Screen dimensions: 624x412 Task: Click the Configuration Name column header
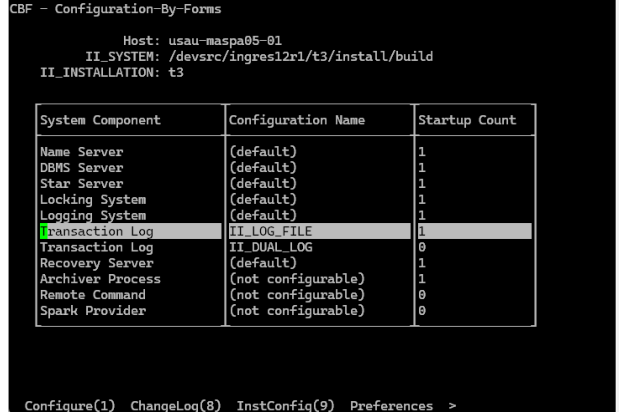[x=297, y=120]
